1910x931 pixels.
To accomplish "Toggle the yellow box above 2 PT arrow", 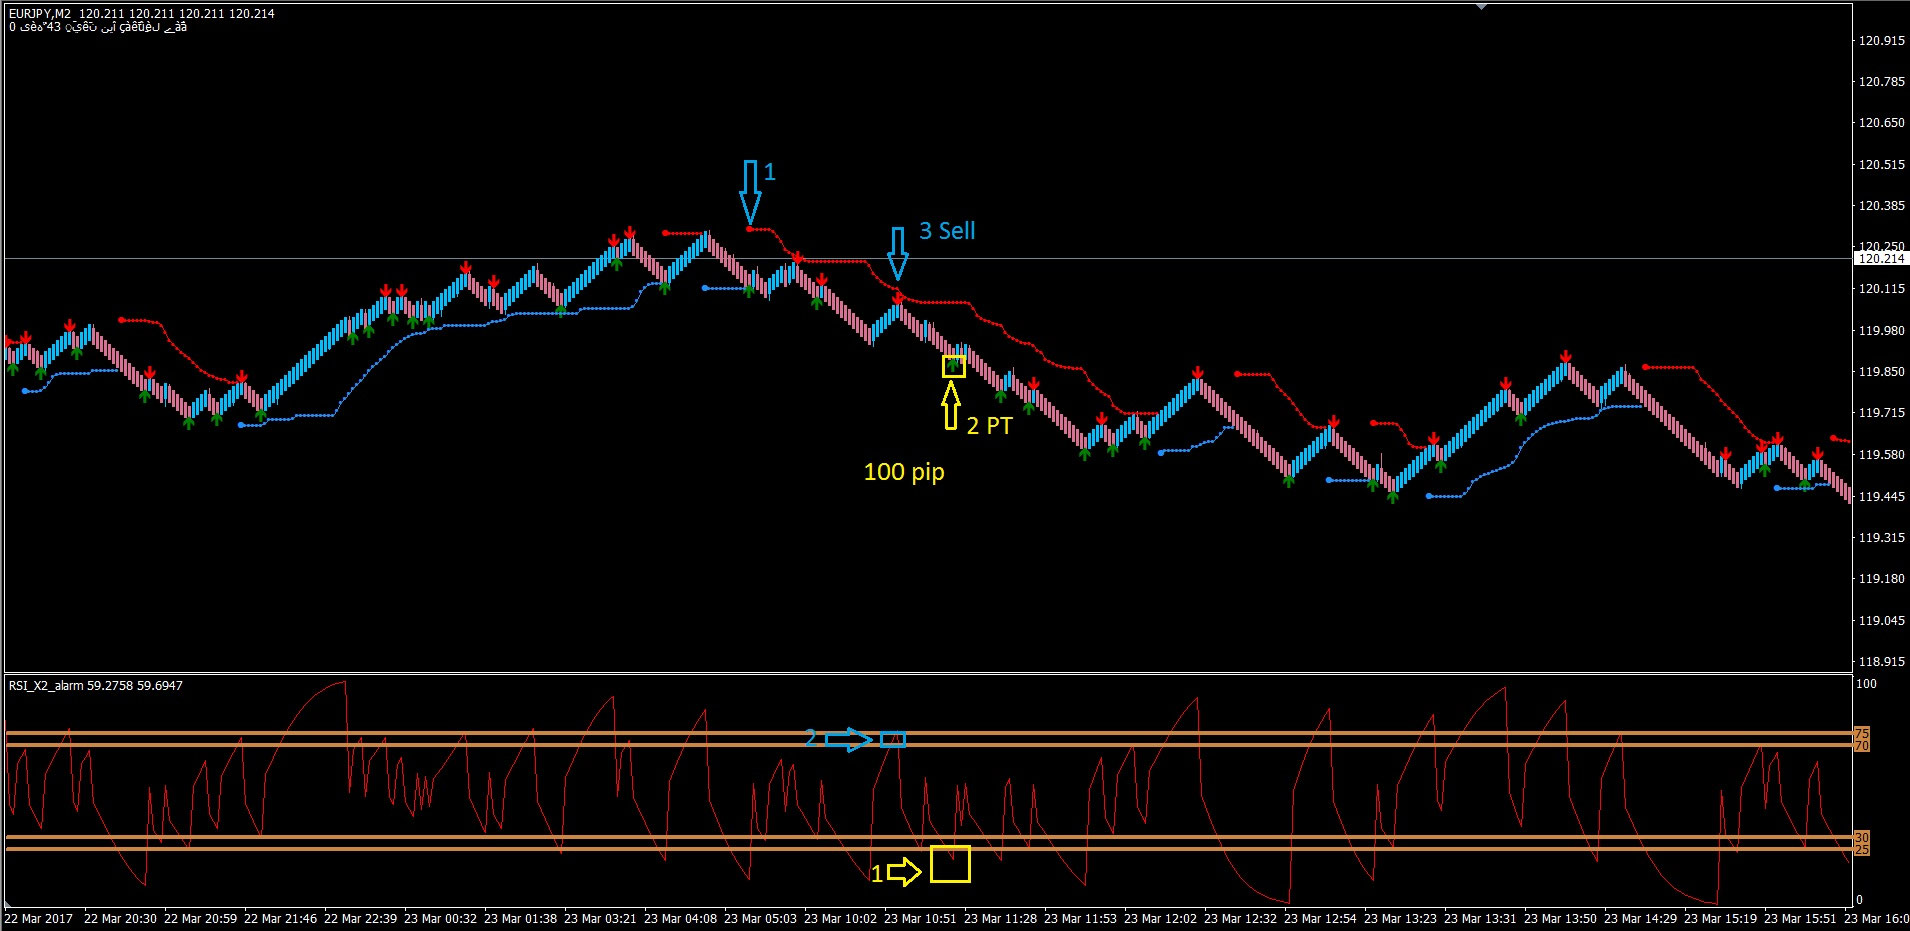I will pyautogui.click(x=952, y=366).
